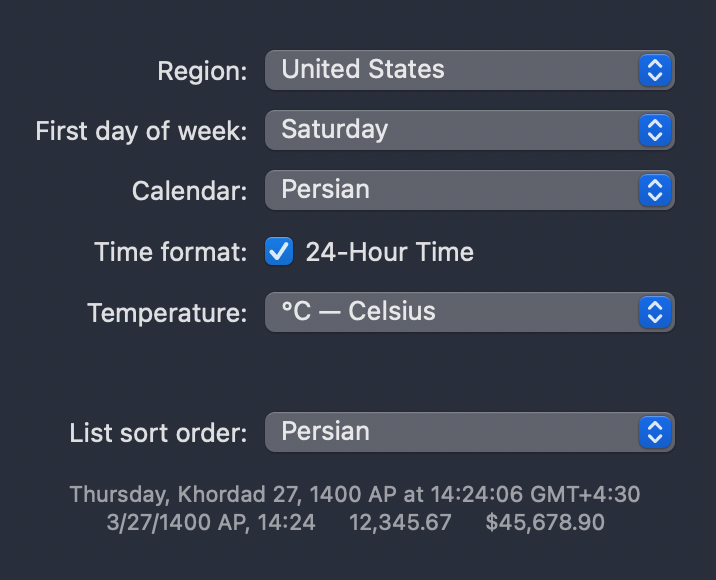
Task: Click the blue arrows on the Calendar popup
Action: click(654, 190)
